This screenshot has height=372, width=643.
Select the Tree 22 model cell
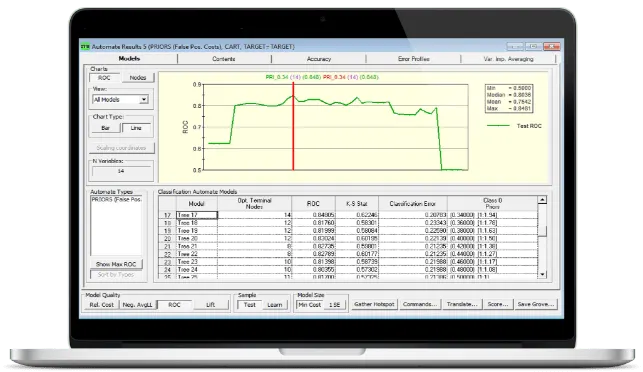click(x=197, y=254)
